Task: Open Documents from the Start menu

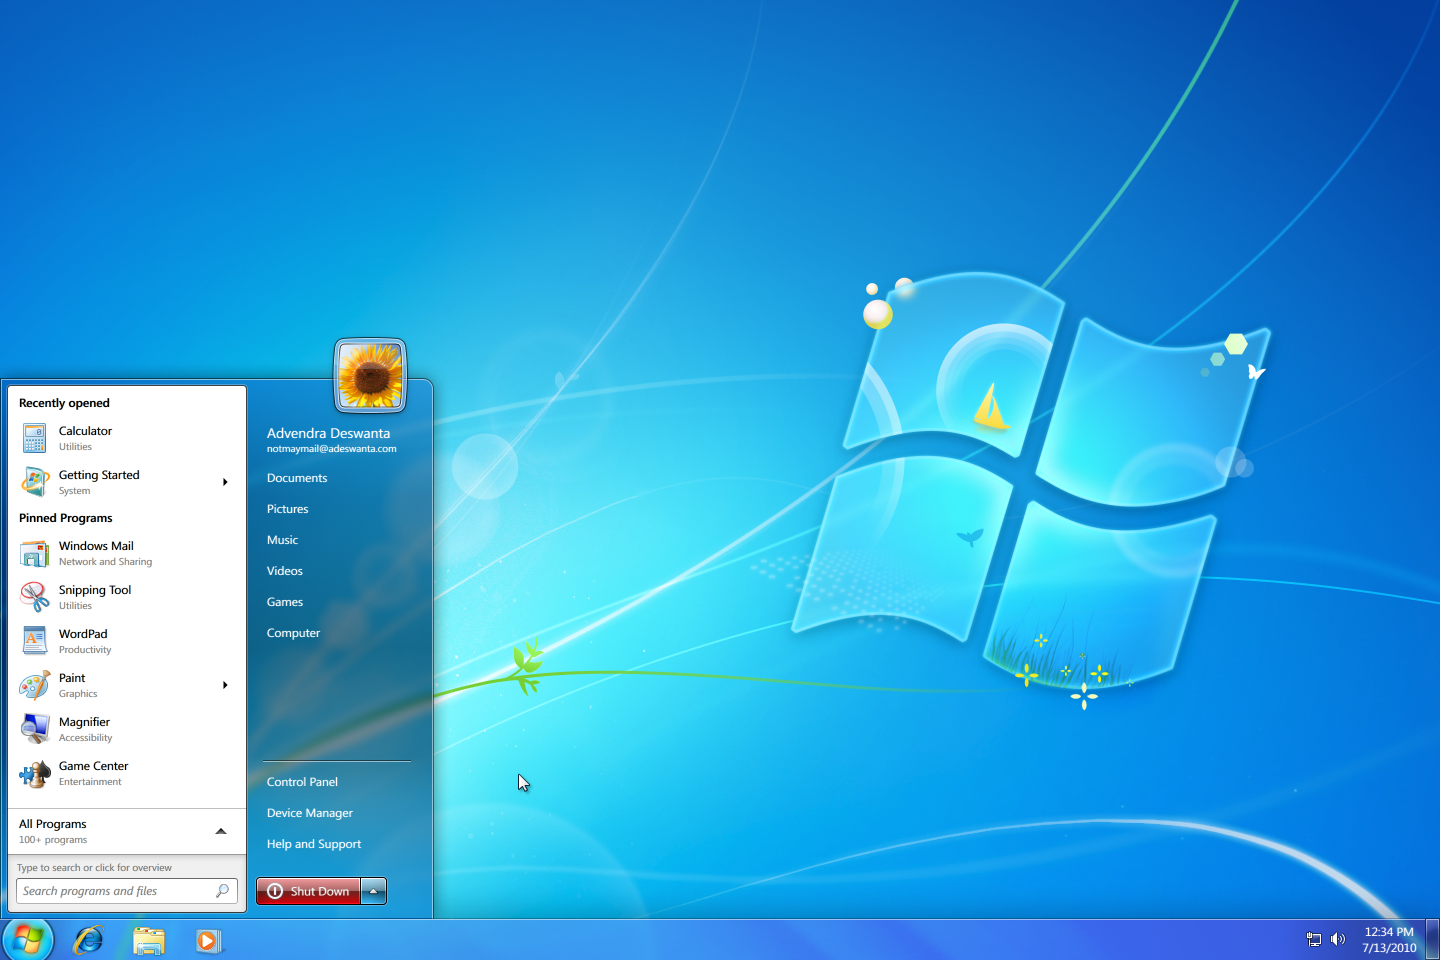Action: pyautogui.click(x=297, y=478)
